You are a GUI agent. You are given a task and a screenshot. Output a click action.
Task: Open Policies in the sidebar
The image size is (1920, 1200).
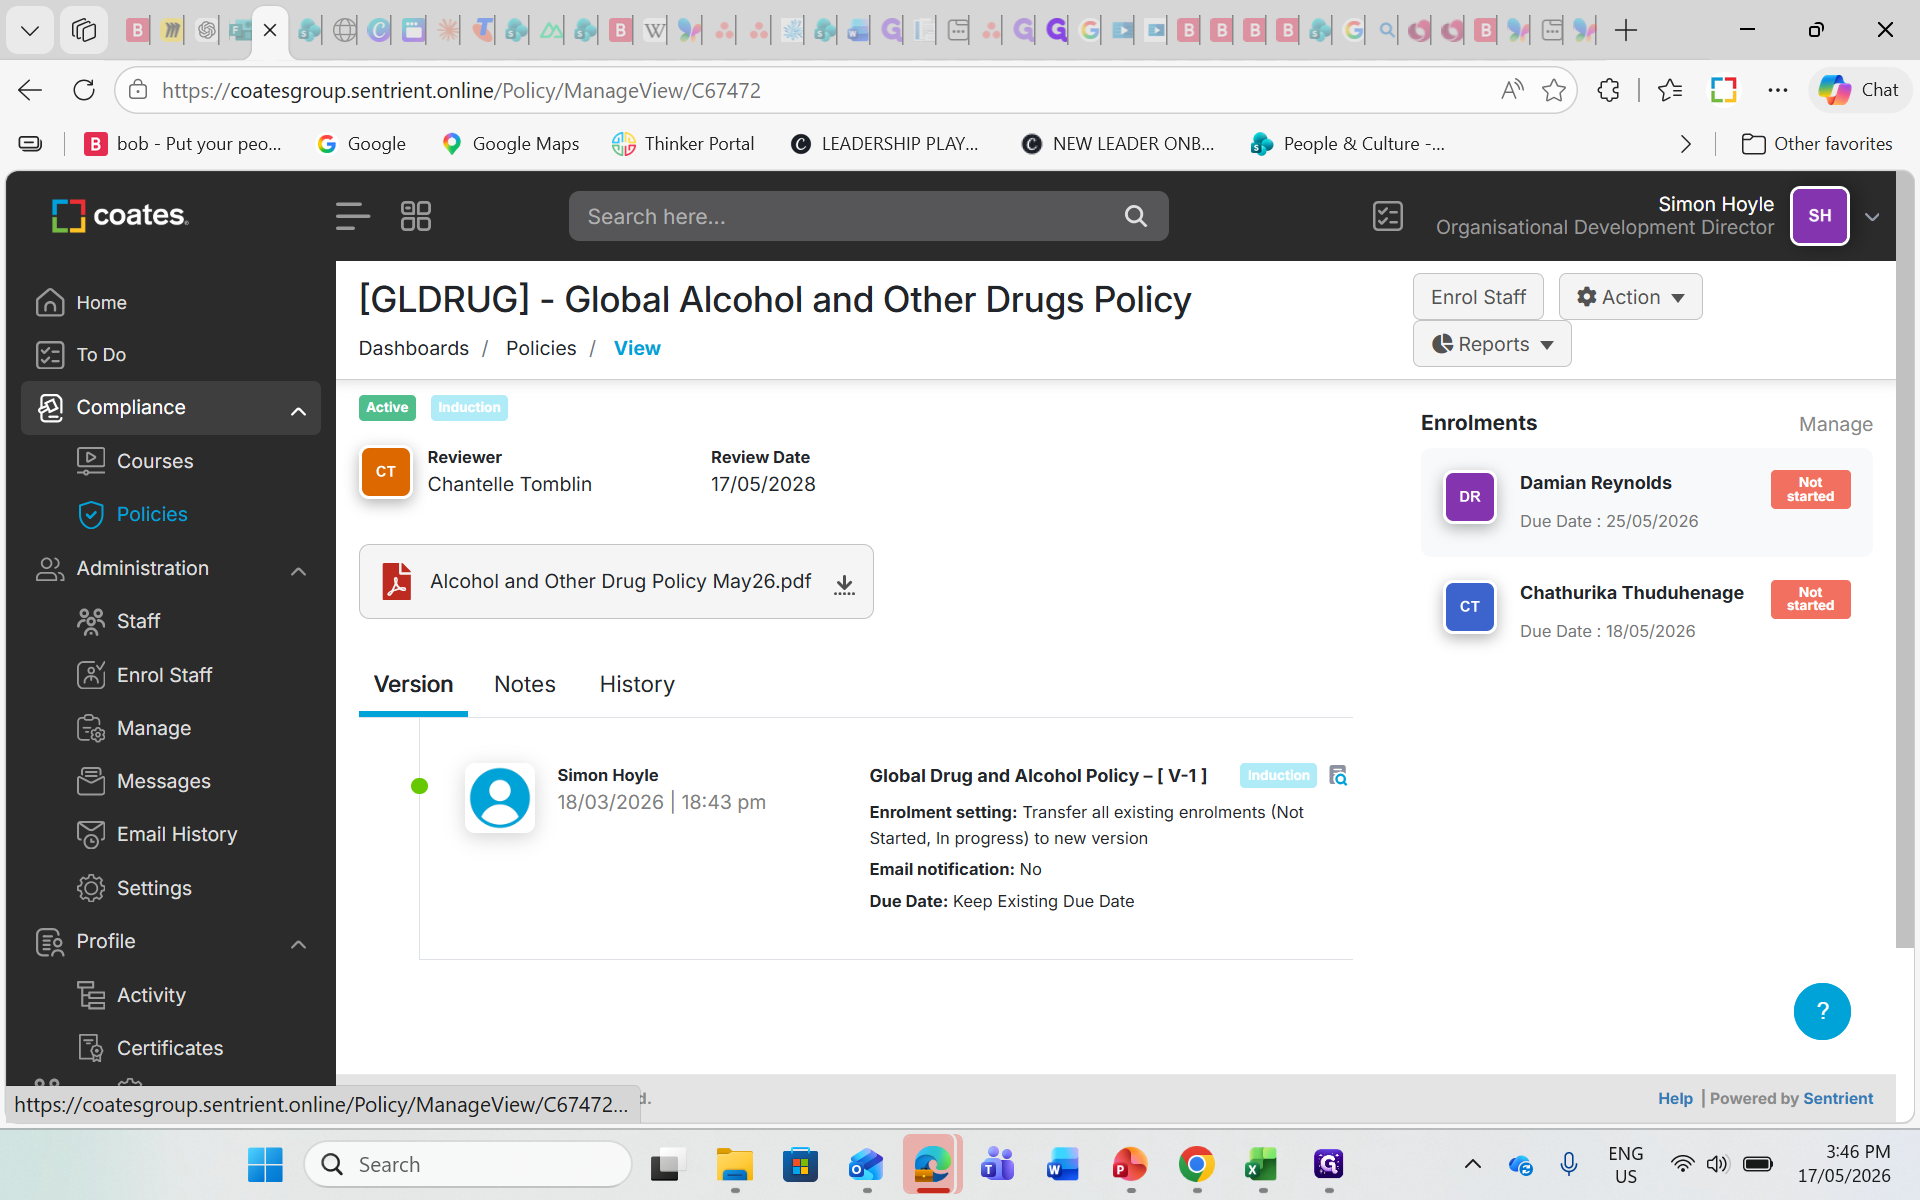click(x=152, y=514)
